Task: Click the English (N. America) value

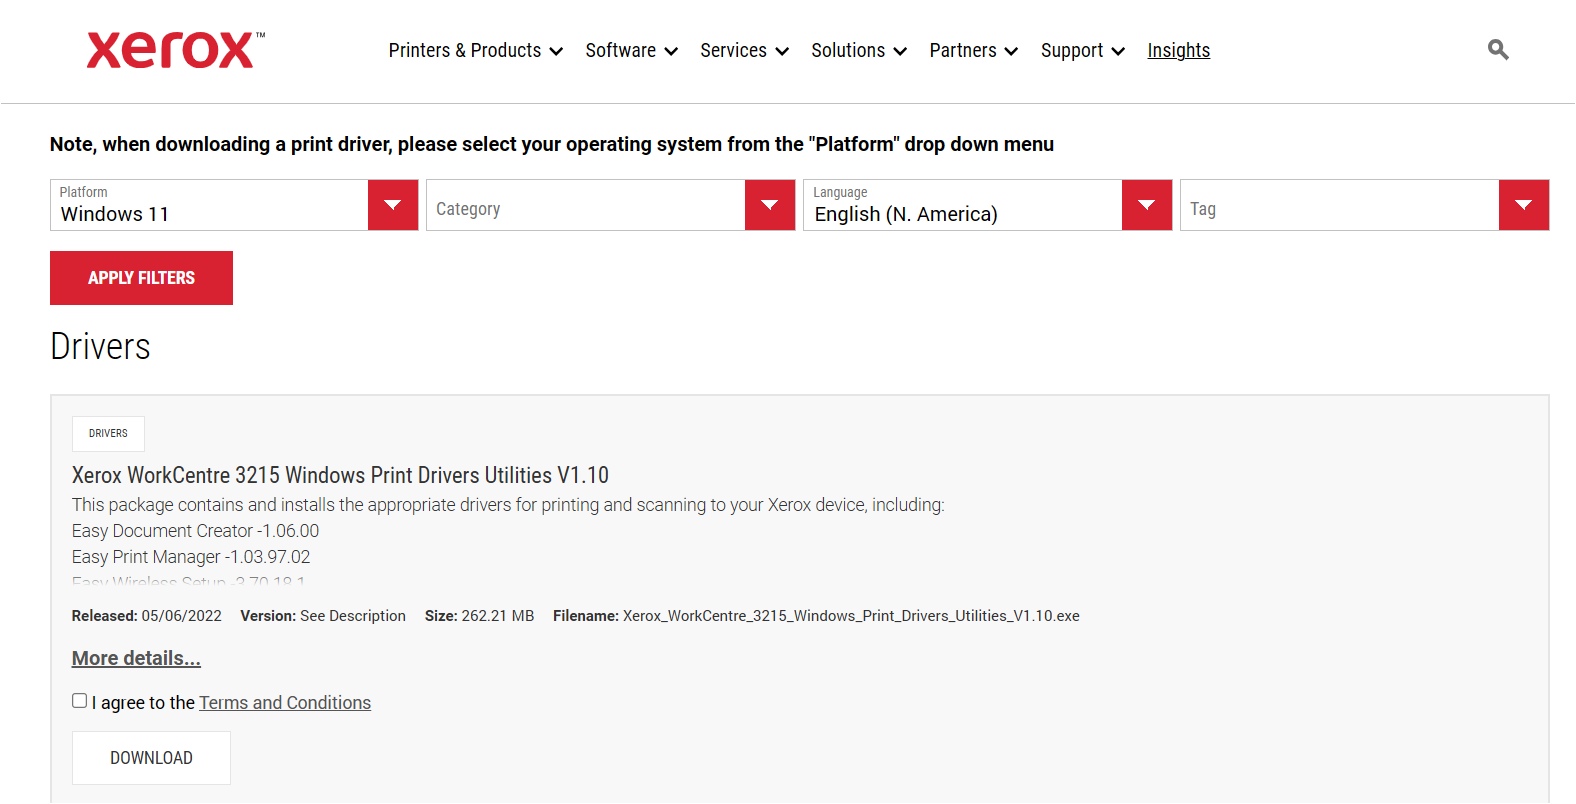Action: (906, 214)
